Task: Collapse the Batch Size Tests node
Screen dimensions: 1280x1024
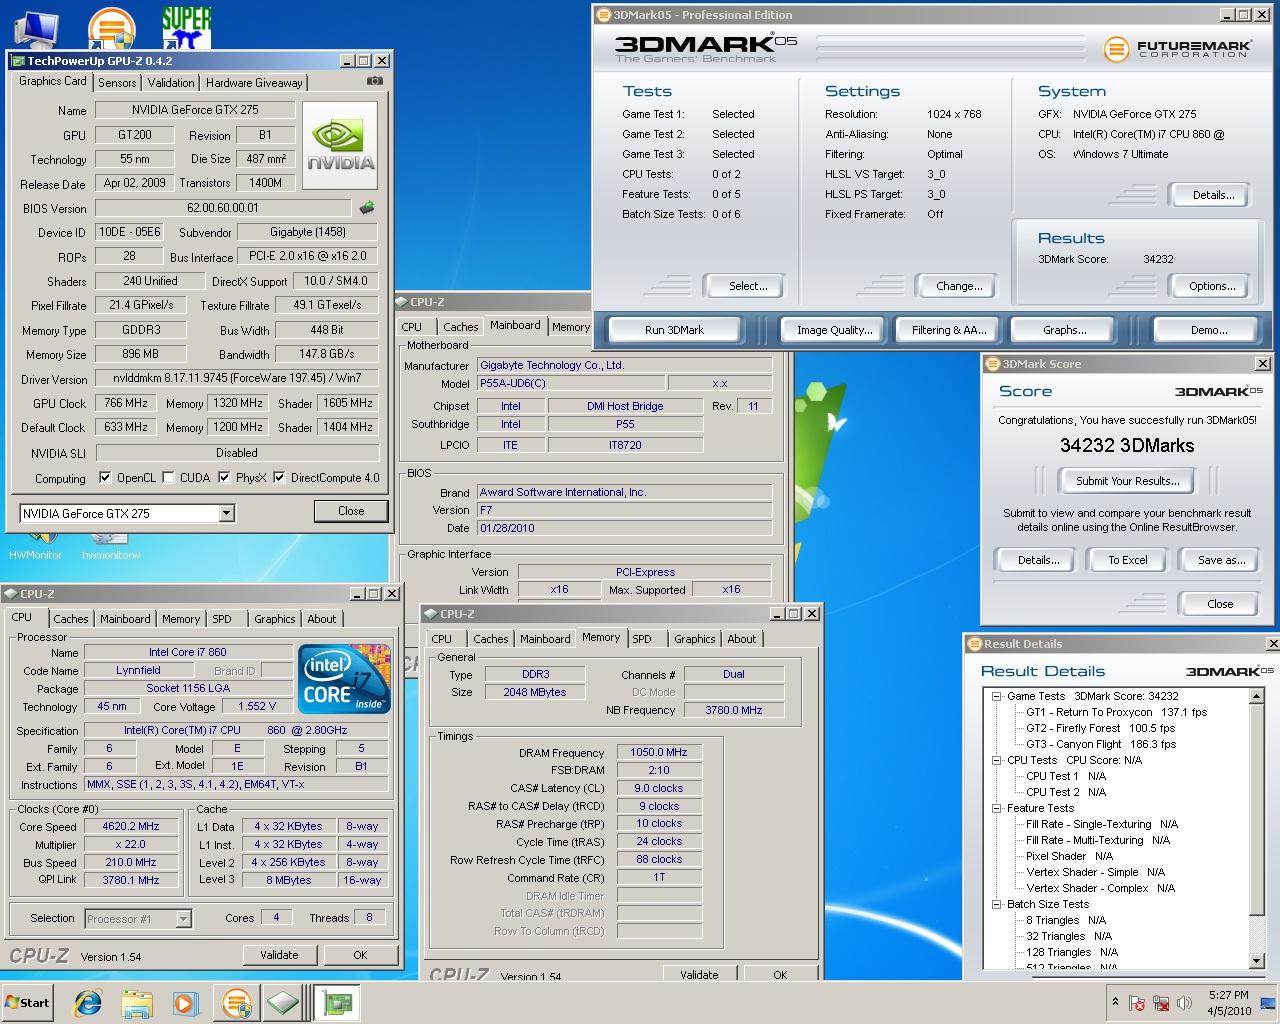Action: [x=997, y=904]
